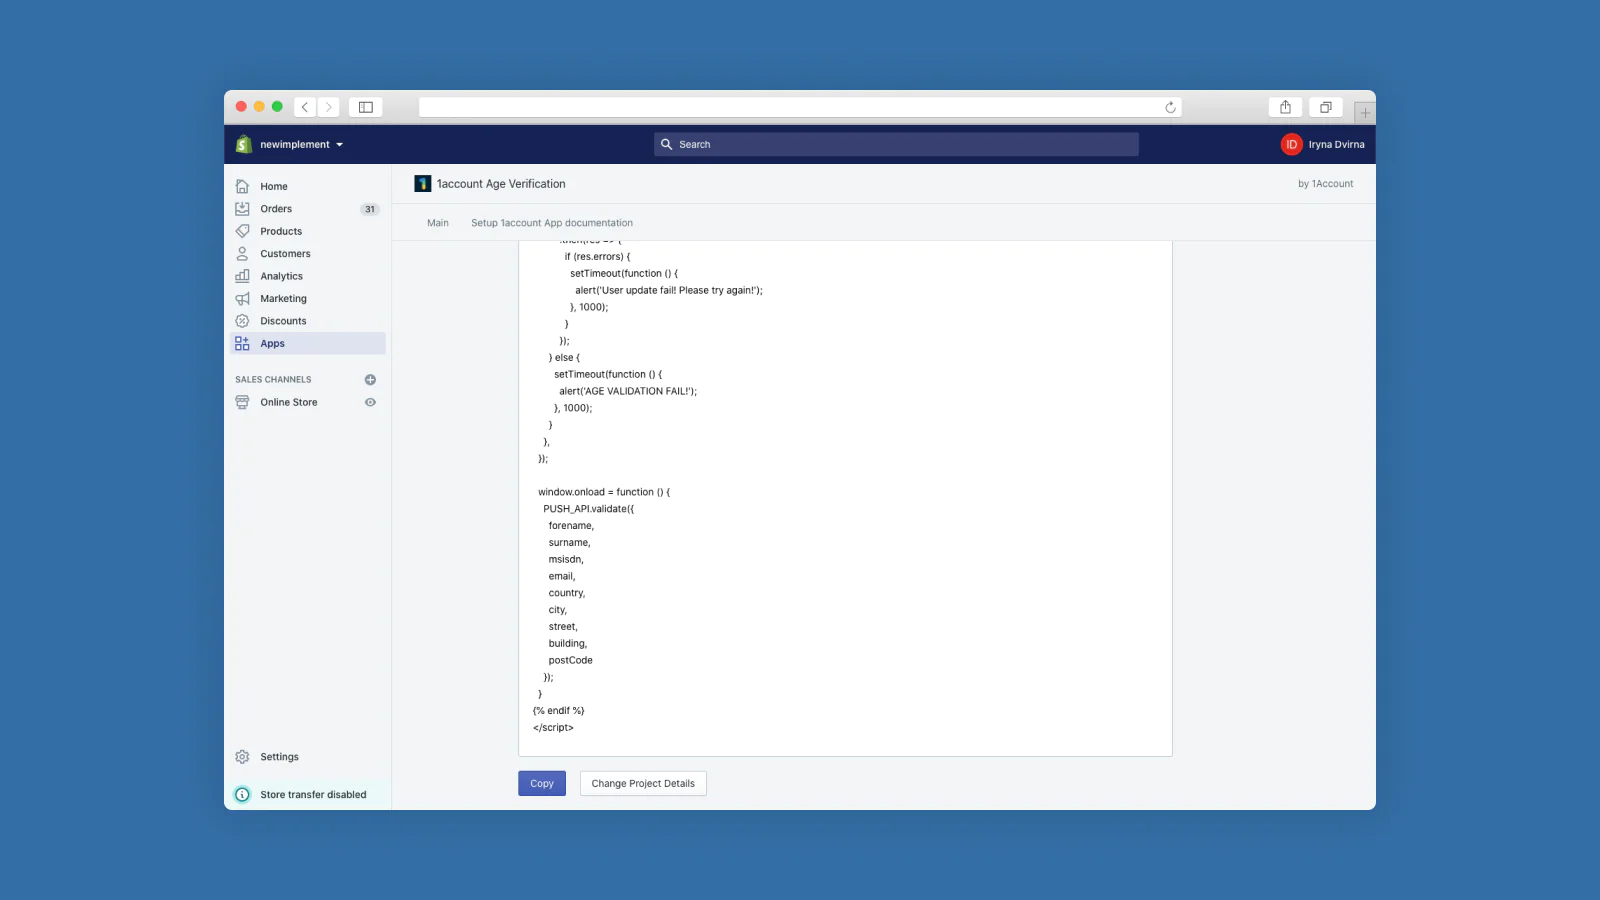This screenshot has height=900, width=1600.
Task: Open Discounts in the sidebar
Action: point(283,321)
